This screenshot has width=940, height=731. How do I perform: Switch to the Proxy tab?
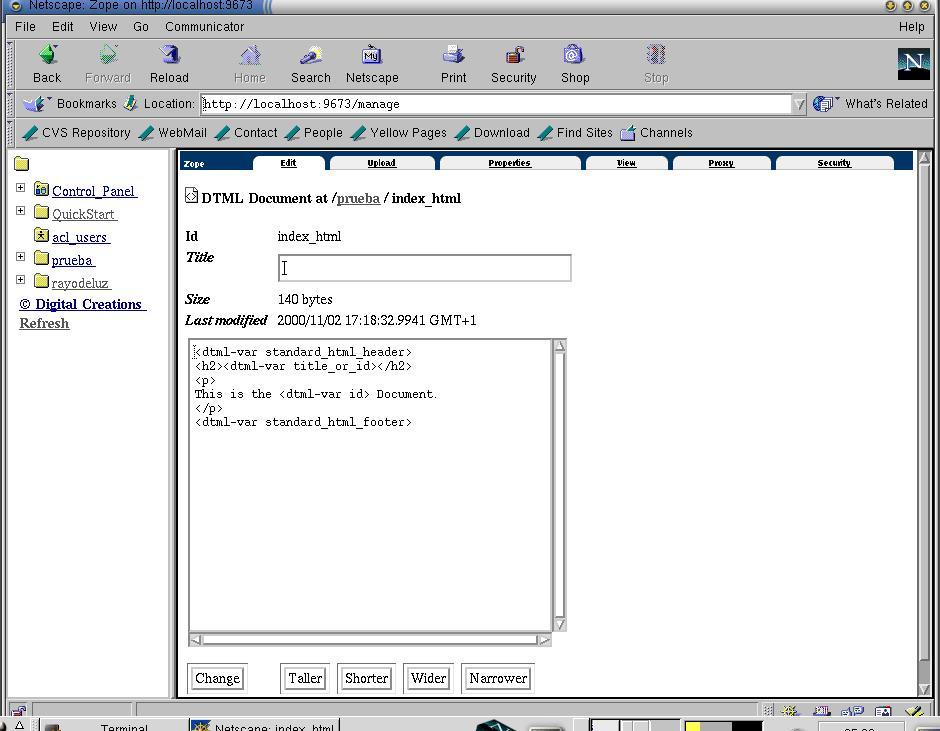(721, 163)
